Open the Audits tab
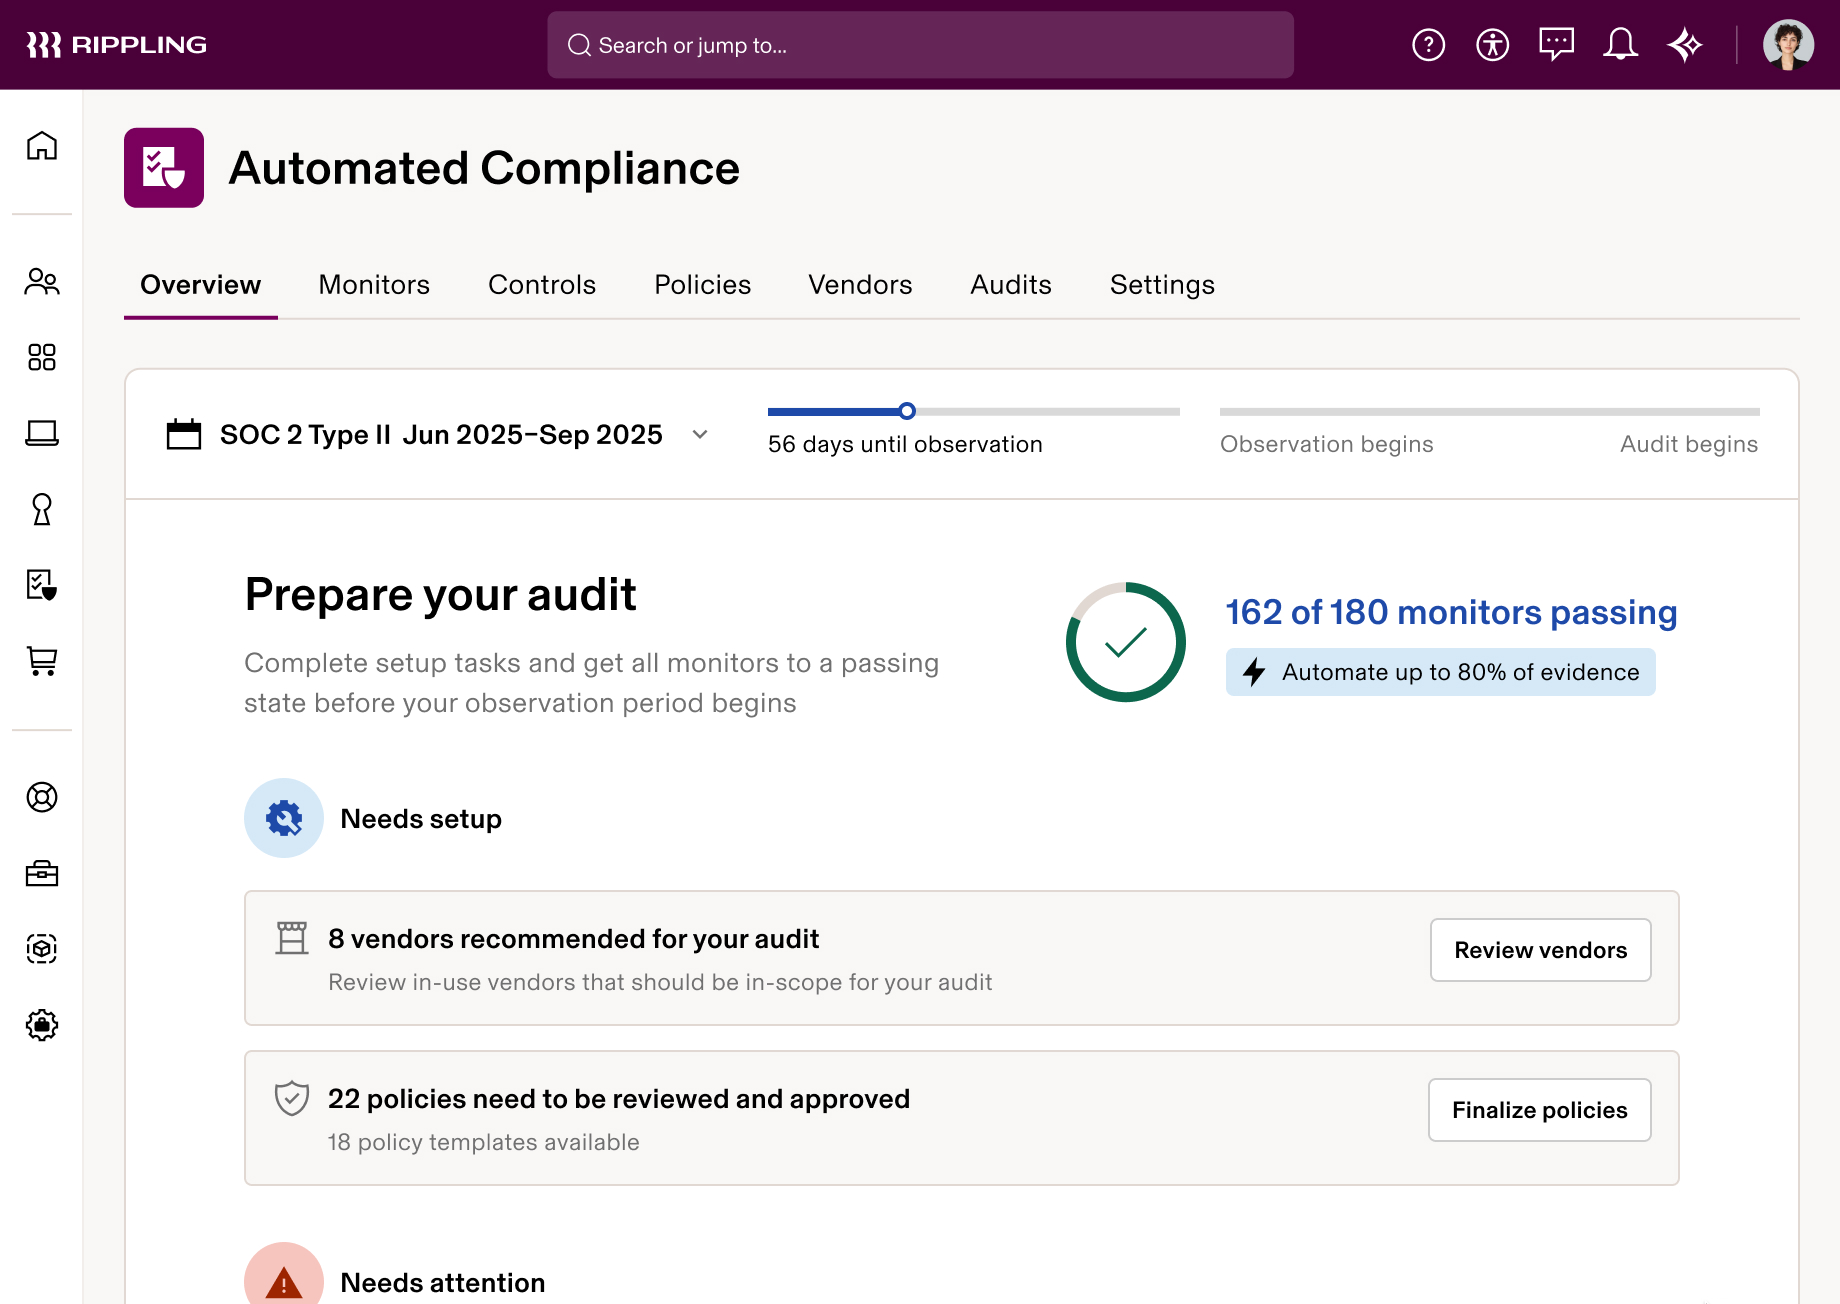The height and width of the screenshot is (1304, 1840). 1010,285
